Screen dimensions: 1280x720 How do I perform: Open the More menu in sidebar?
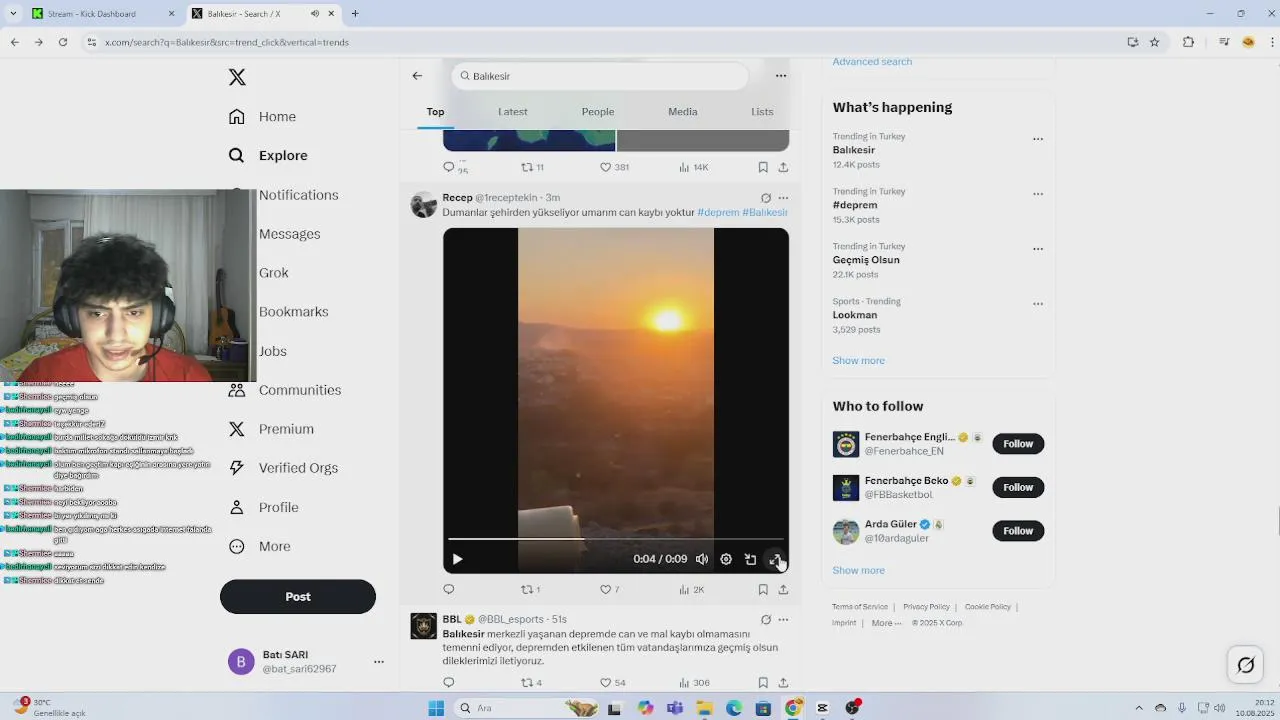pos(259,546)
